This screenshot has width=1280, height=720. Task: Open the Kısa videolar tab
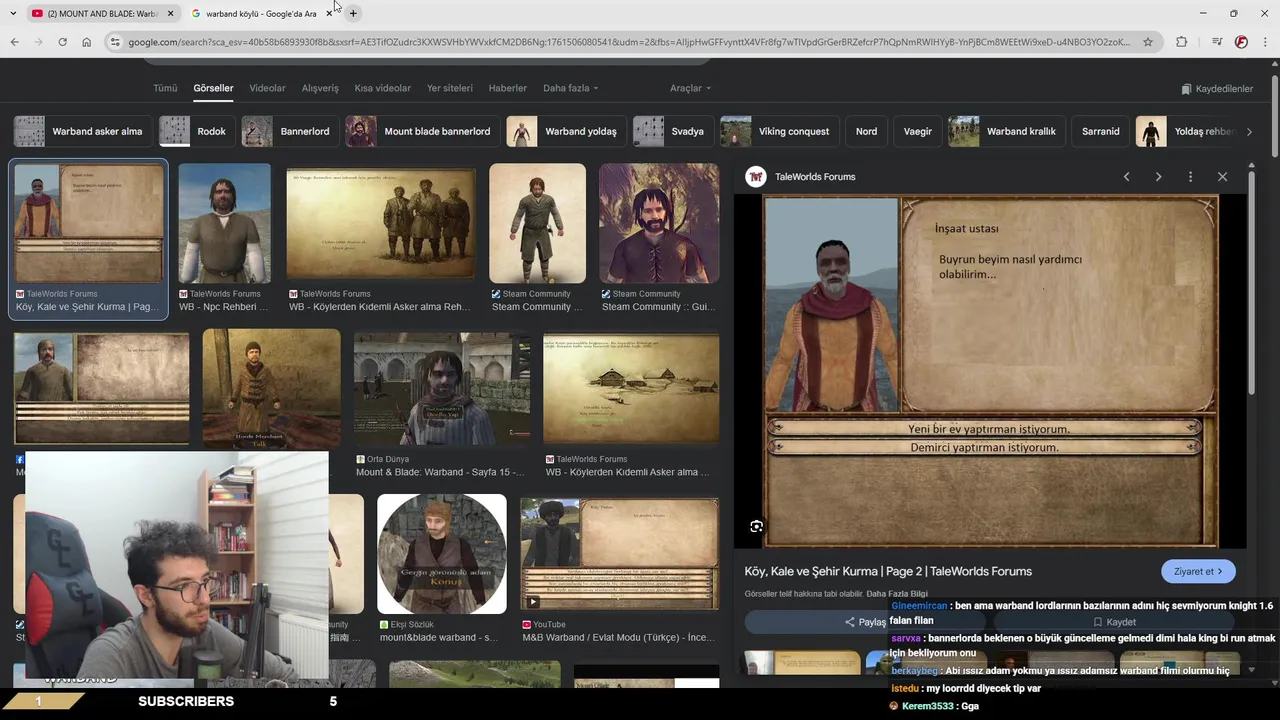382,88
